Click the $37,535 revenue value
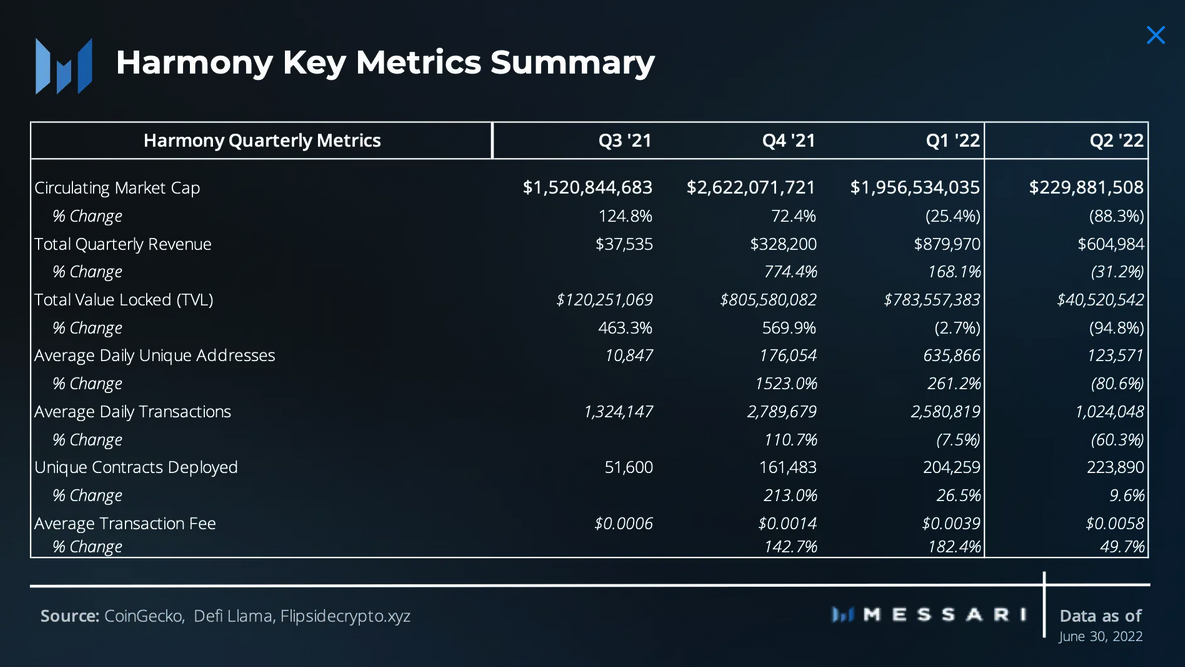1185x667 pixels. (x=623, y=244)
